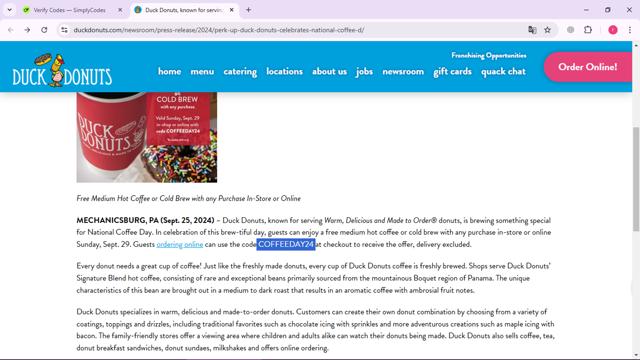Click the Free Medium Hot Coffee italic subtitle
Viewport: 640px width, 360px height.
[189, 198]
